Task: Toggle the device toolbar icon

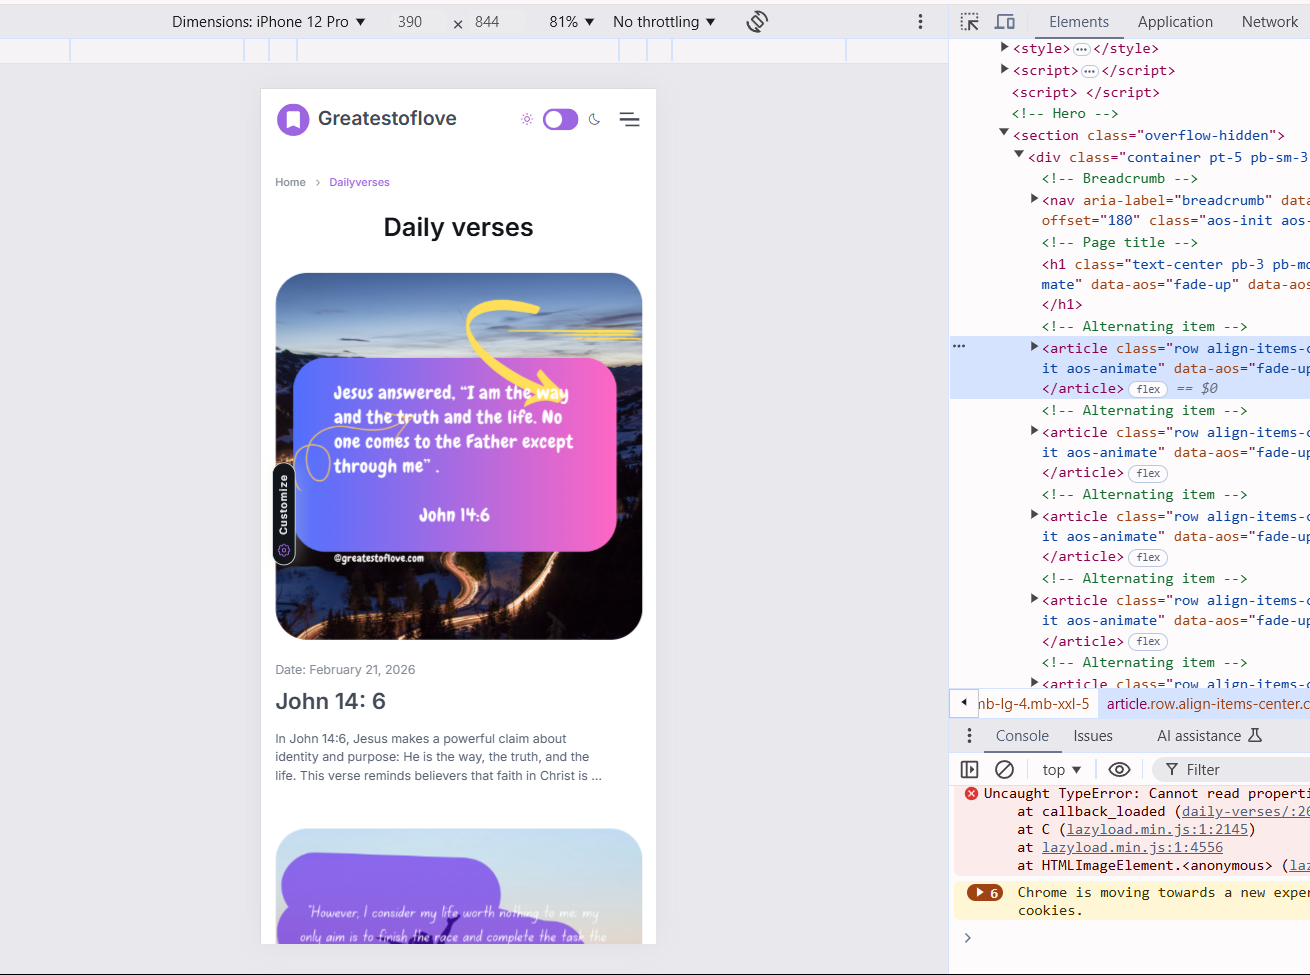Action: 1005,22
